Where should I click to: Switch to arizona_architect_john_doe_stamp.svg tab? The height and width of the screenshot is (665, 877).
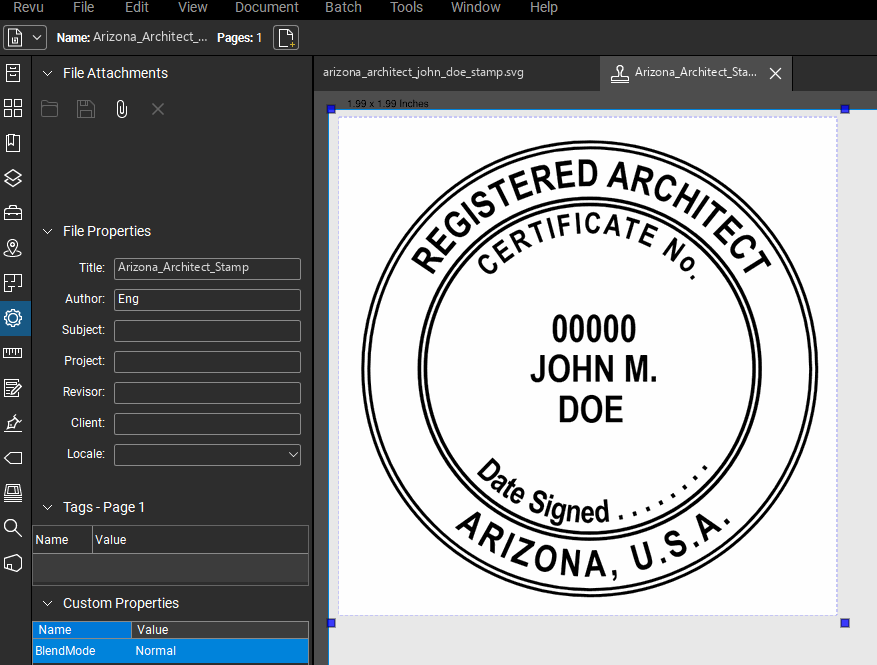pos(423,72)
